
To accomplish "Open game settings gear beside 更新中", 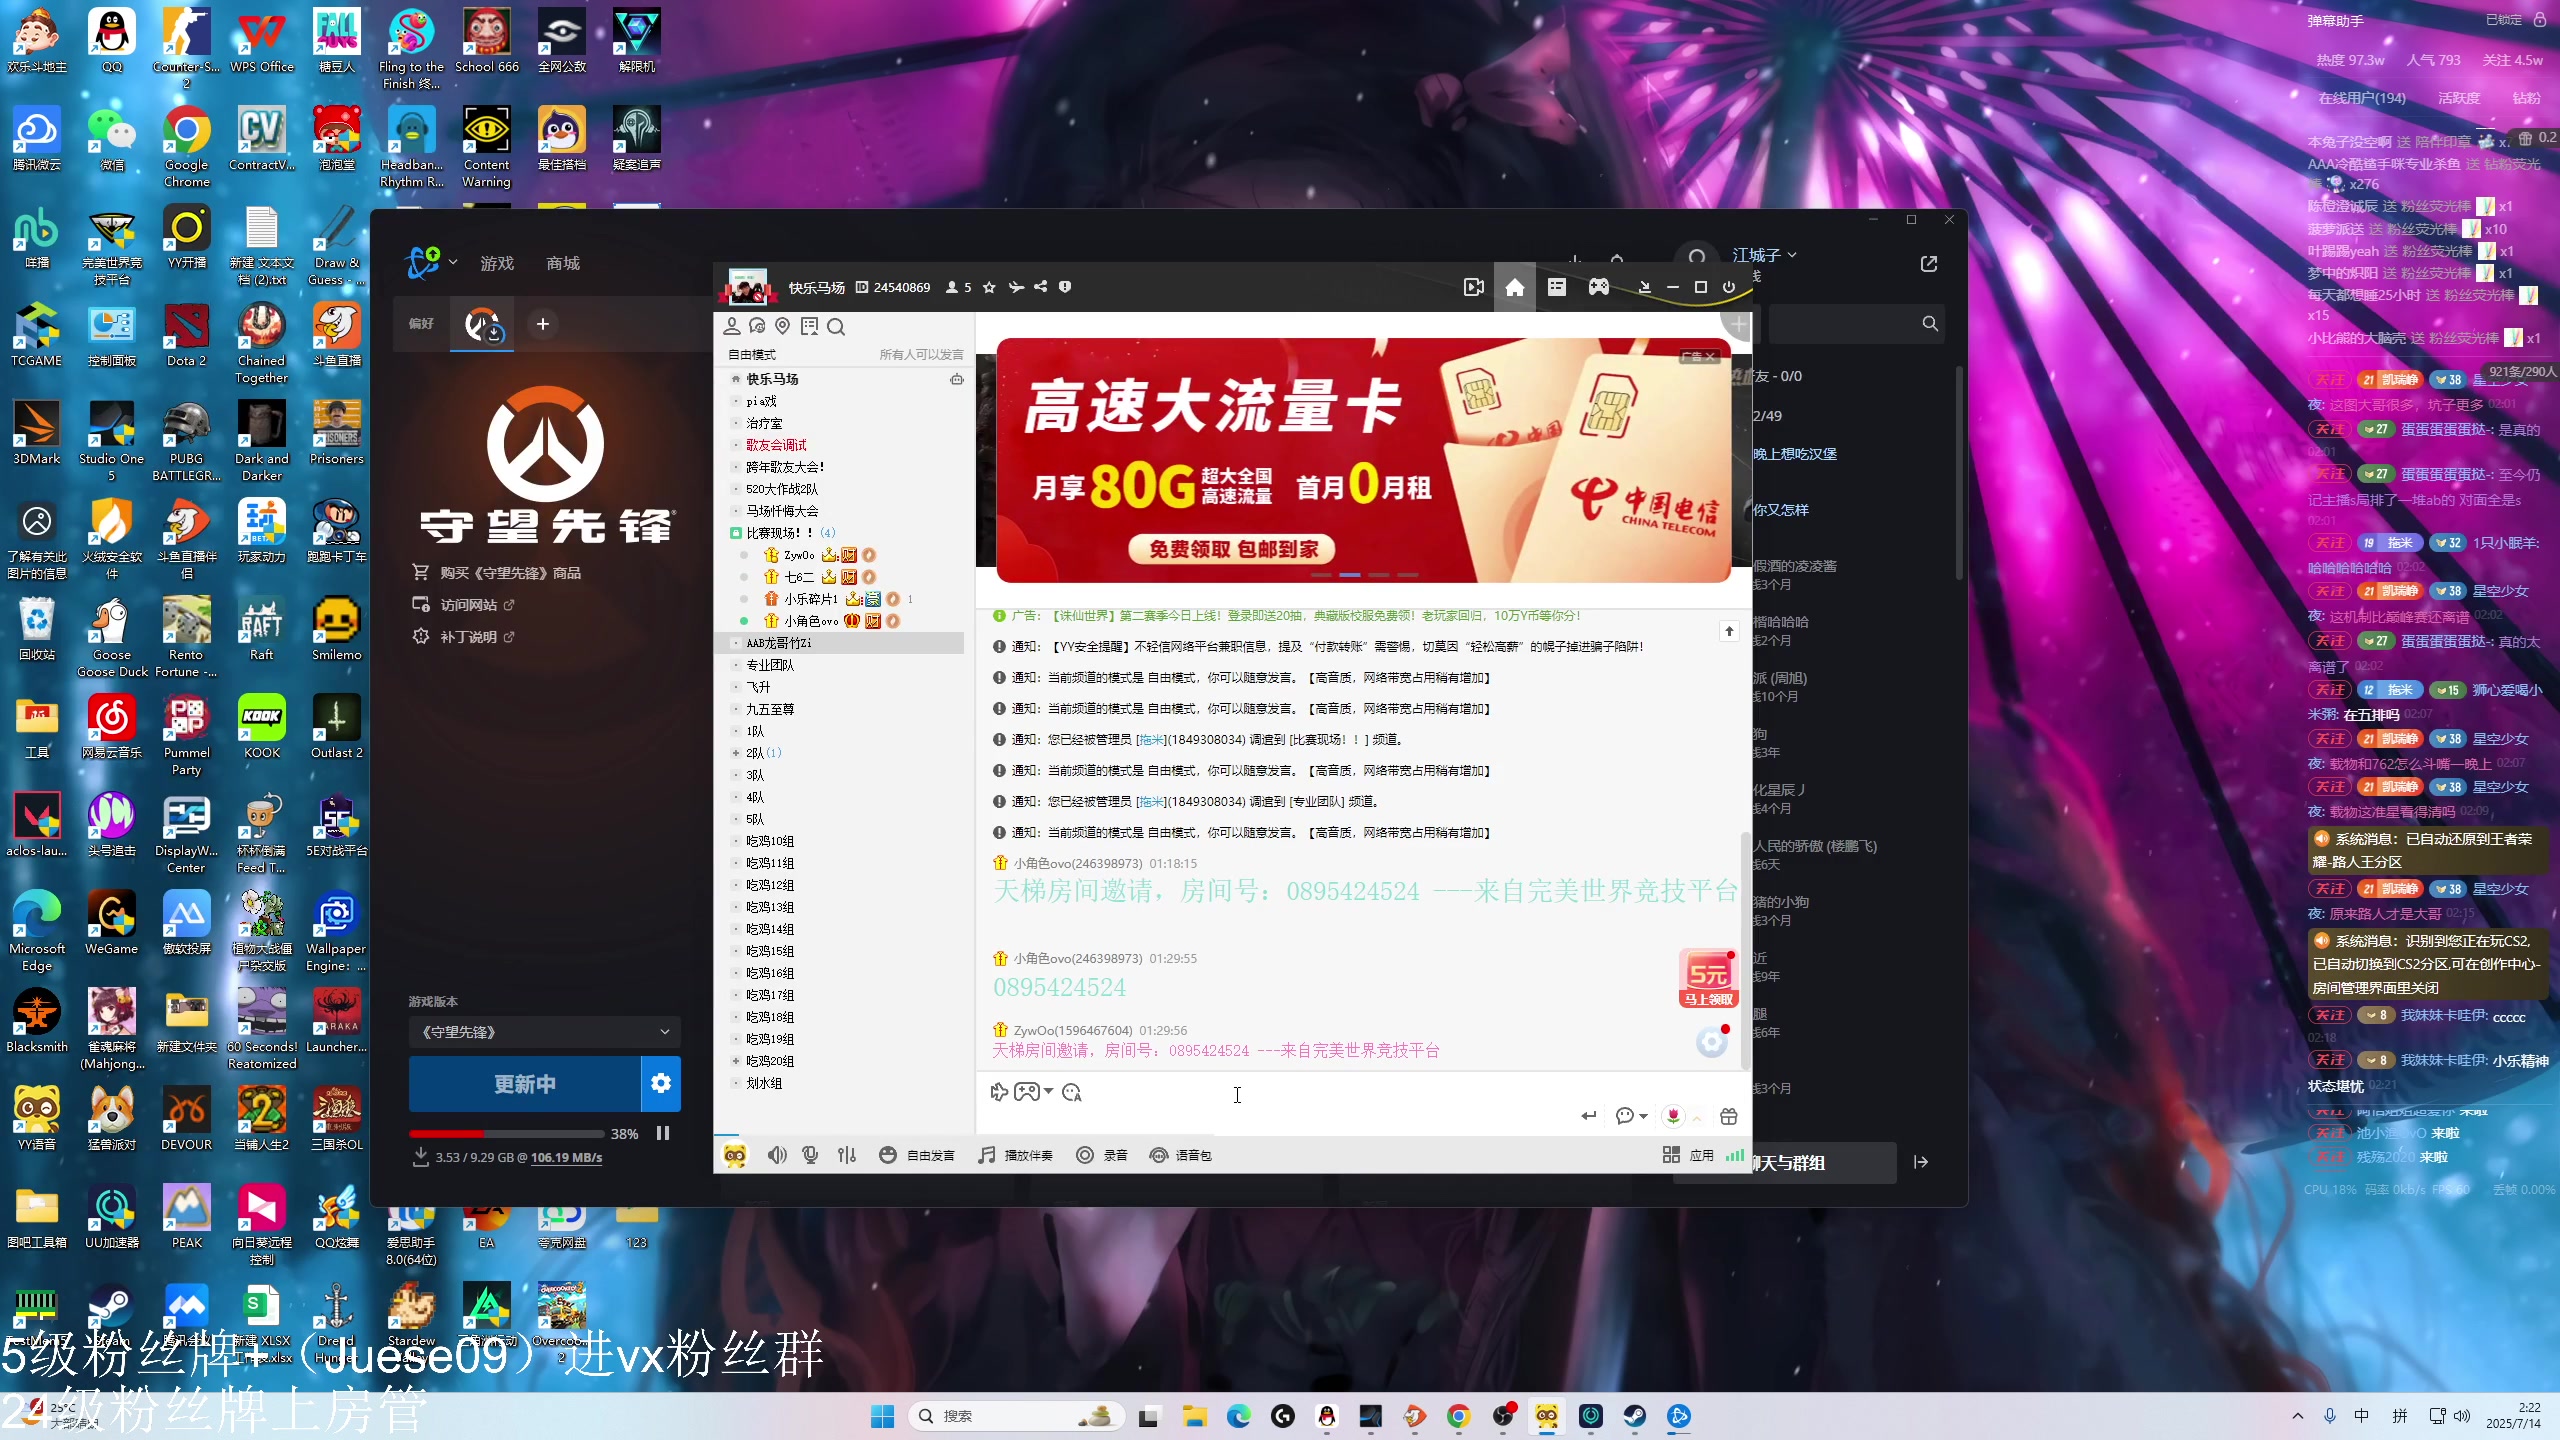I will point(661,1084).
